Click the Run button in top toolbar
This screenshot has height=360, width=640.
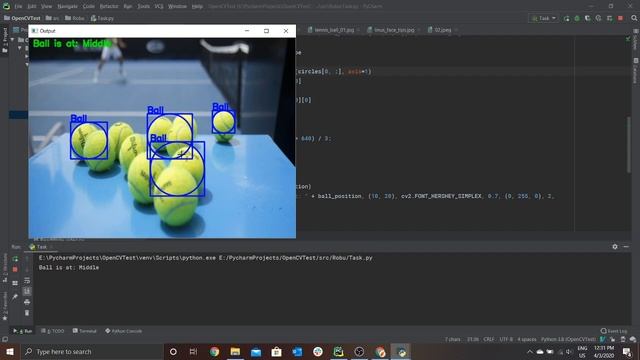[x=567, y=18]
